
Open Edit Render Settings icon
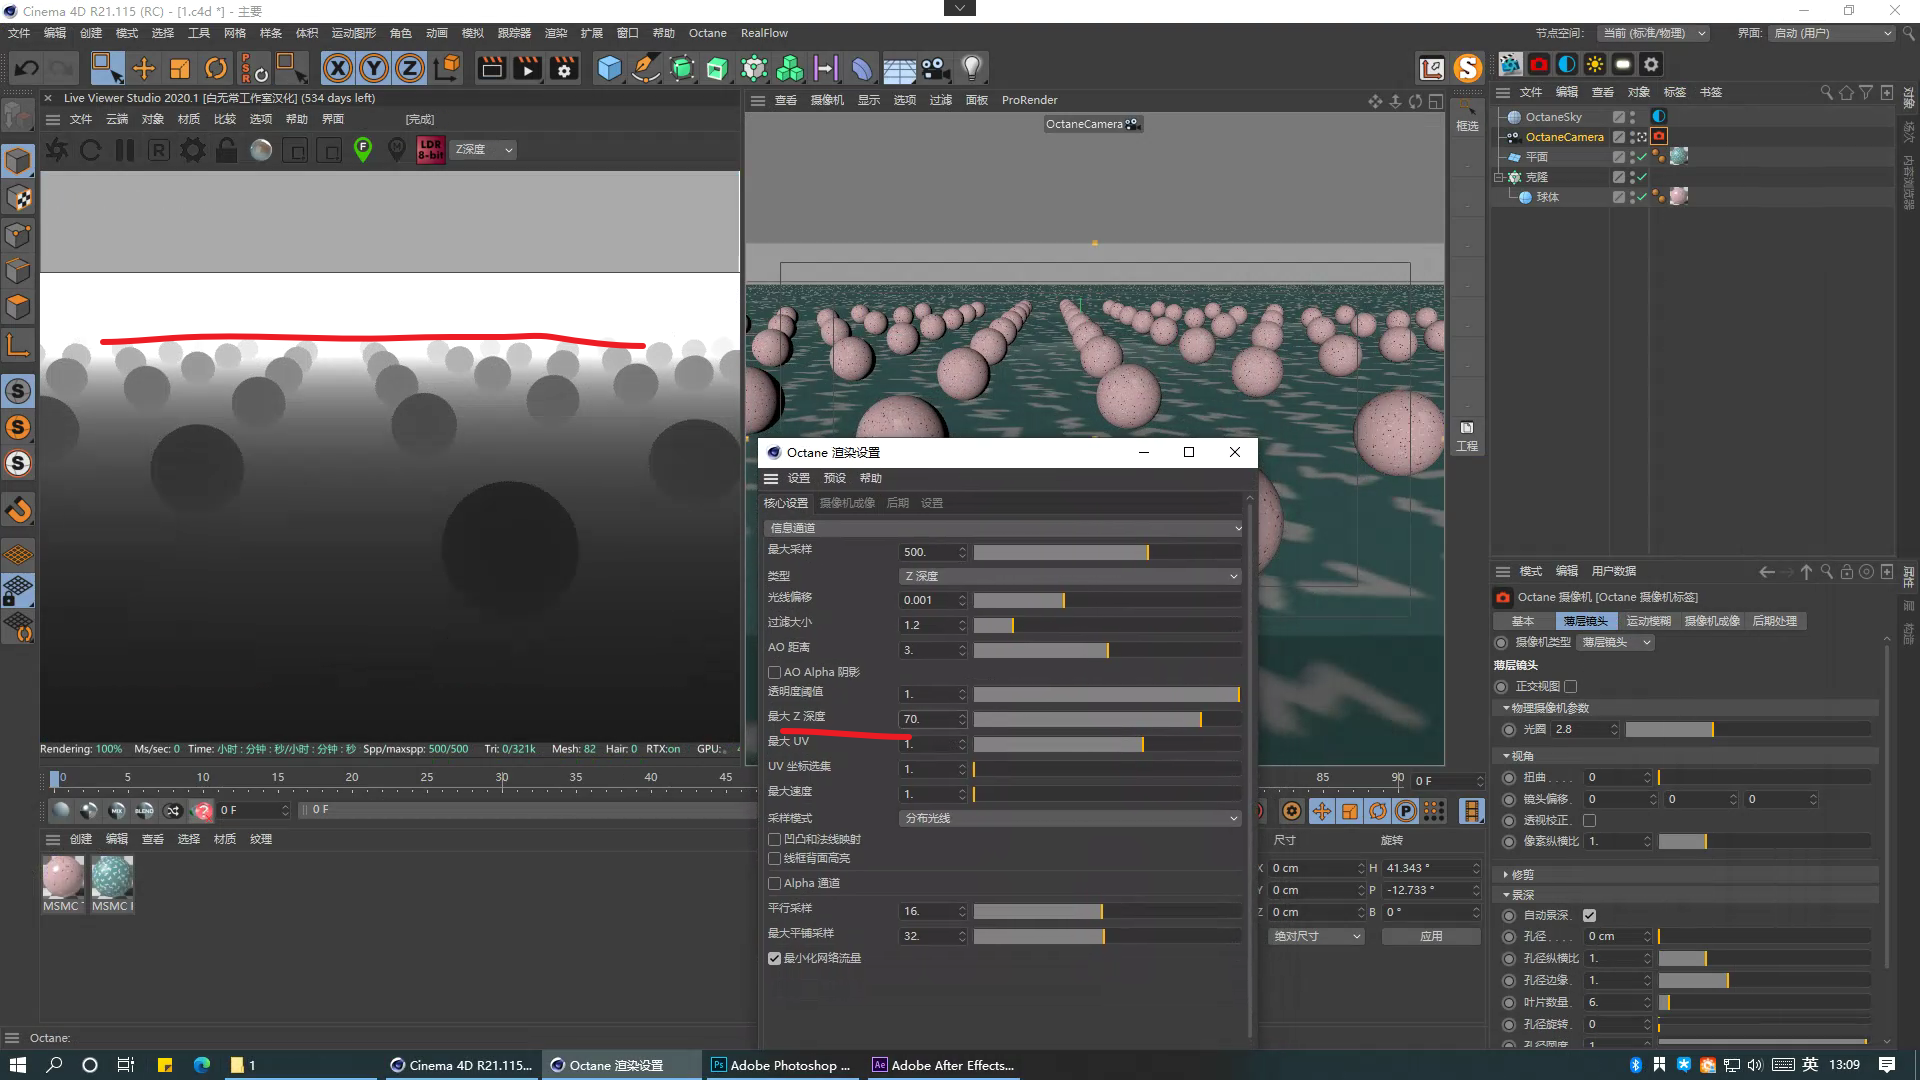(564, 68)
